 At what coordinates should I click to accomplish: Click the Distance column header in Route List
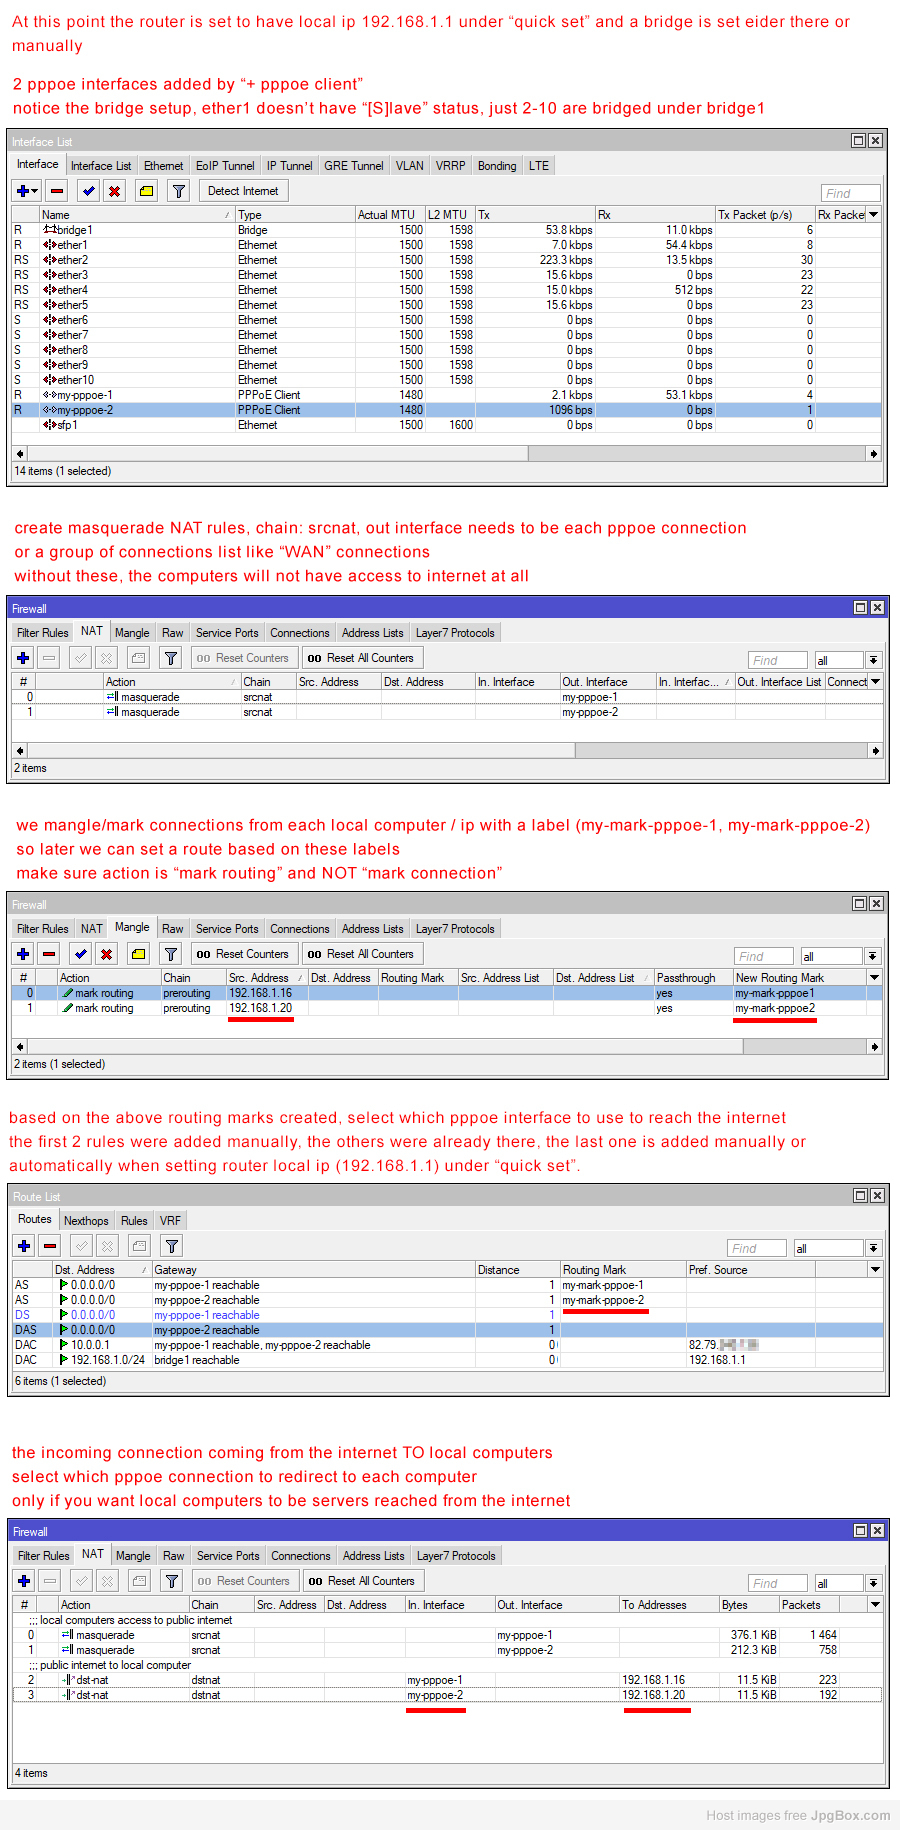click(x=517, y=1269)
